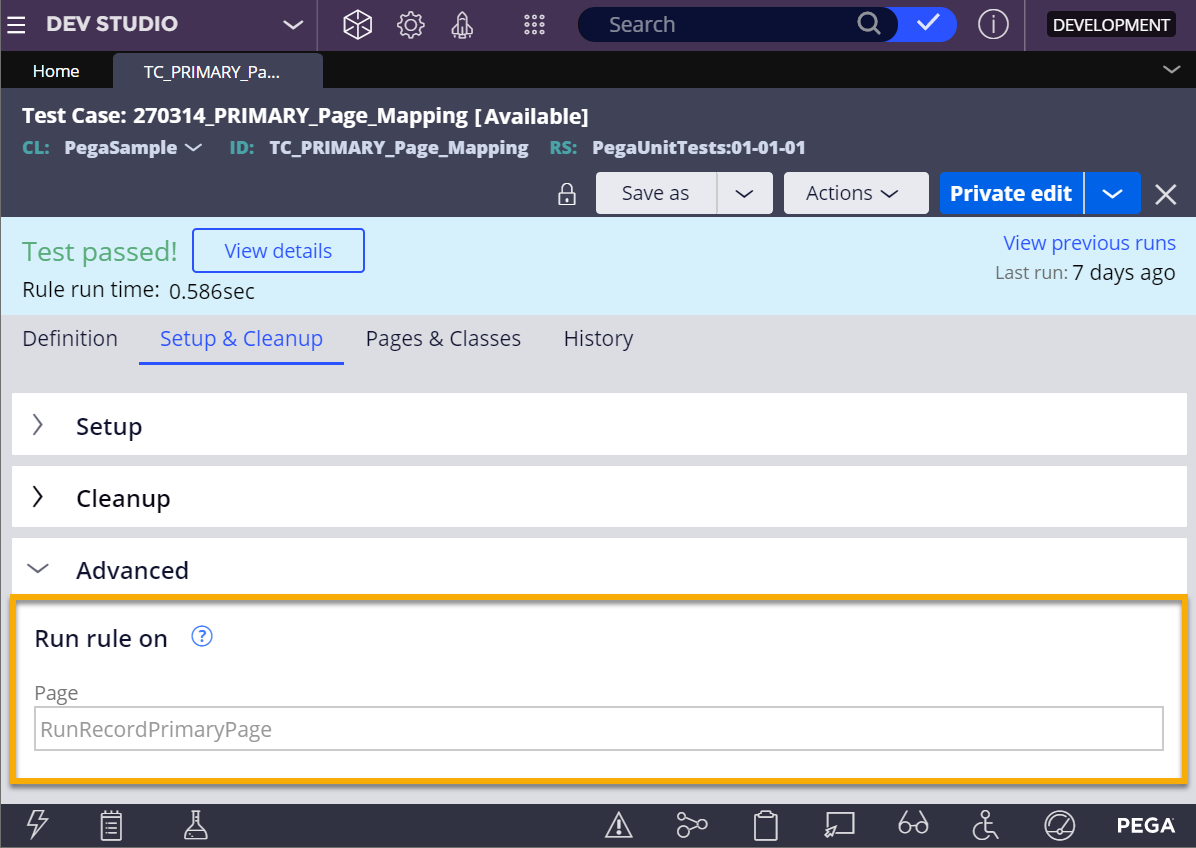Click the lightning bolt icon in bottom toolbar
Viewport: 1196px width, 848px height.
[x=37, y=825]
